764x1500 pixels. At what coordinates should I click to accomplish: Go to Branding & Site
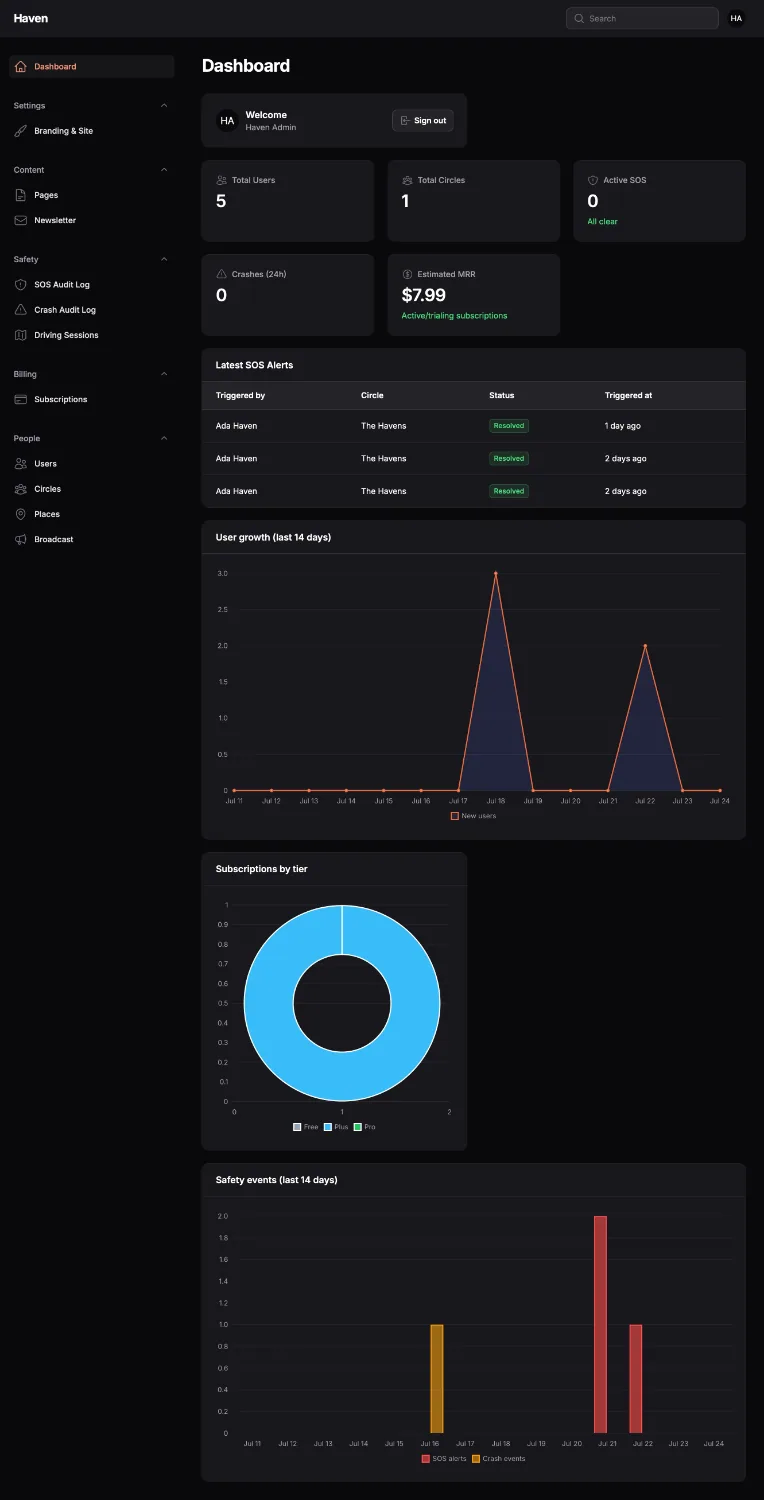point(92,131)
